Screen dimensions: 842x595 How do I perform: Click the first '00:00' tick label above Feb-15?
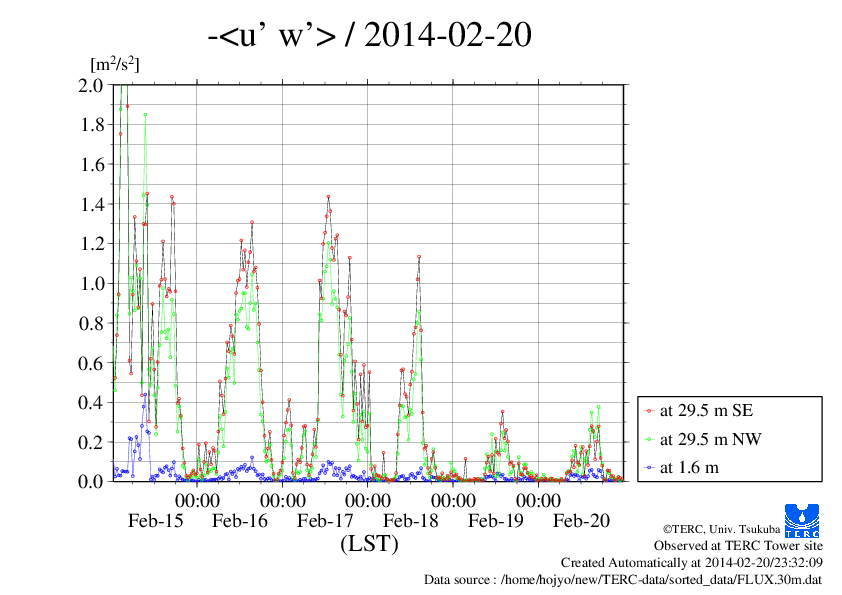(197, 500)
